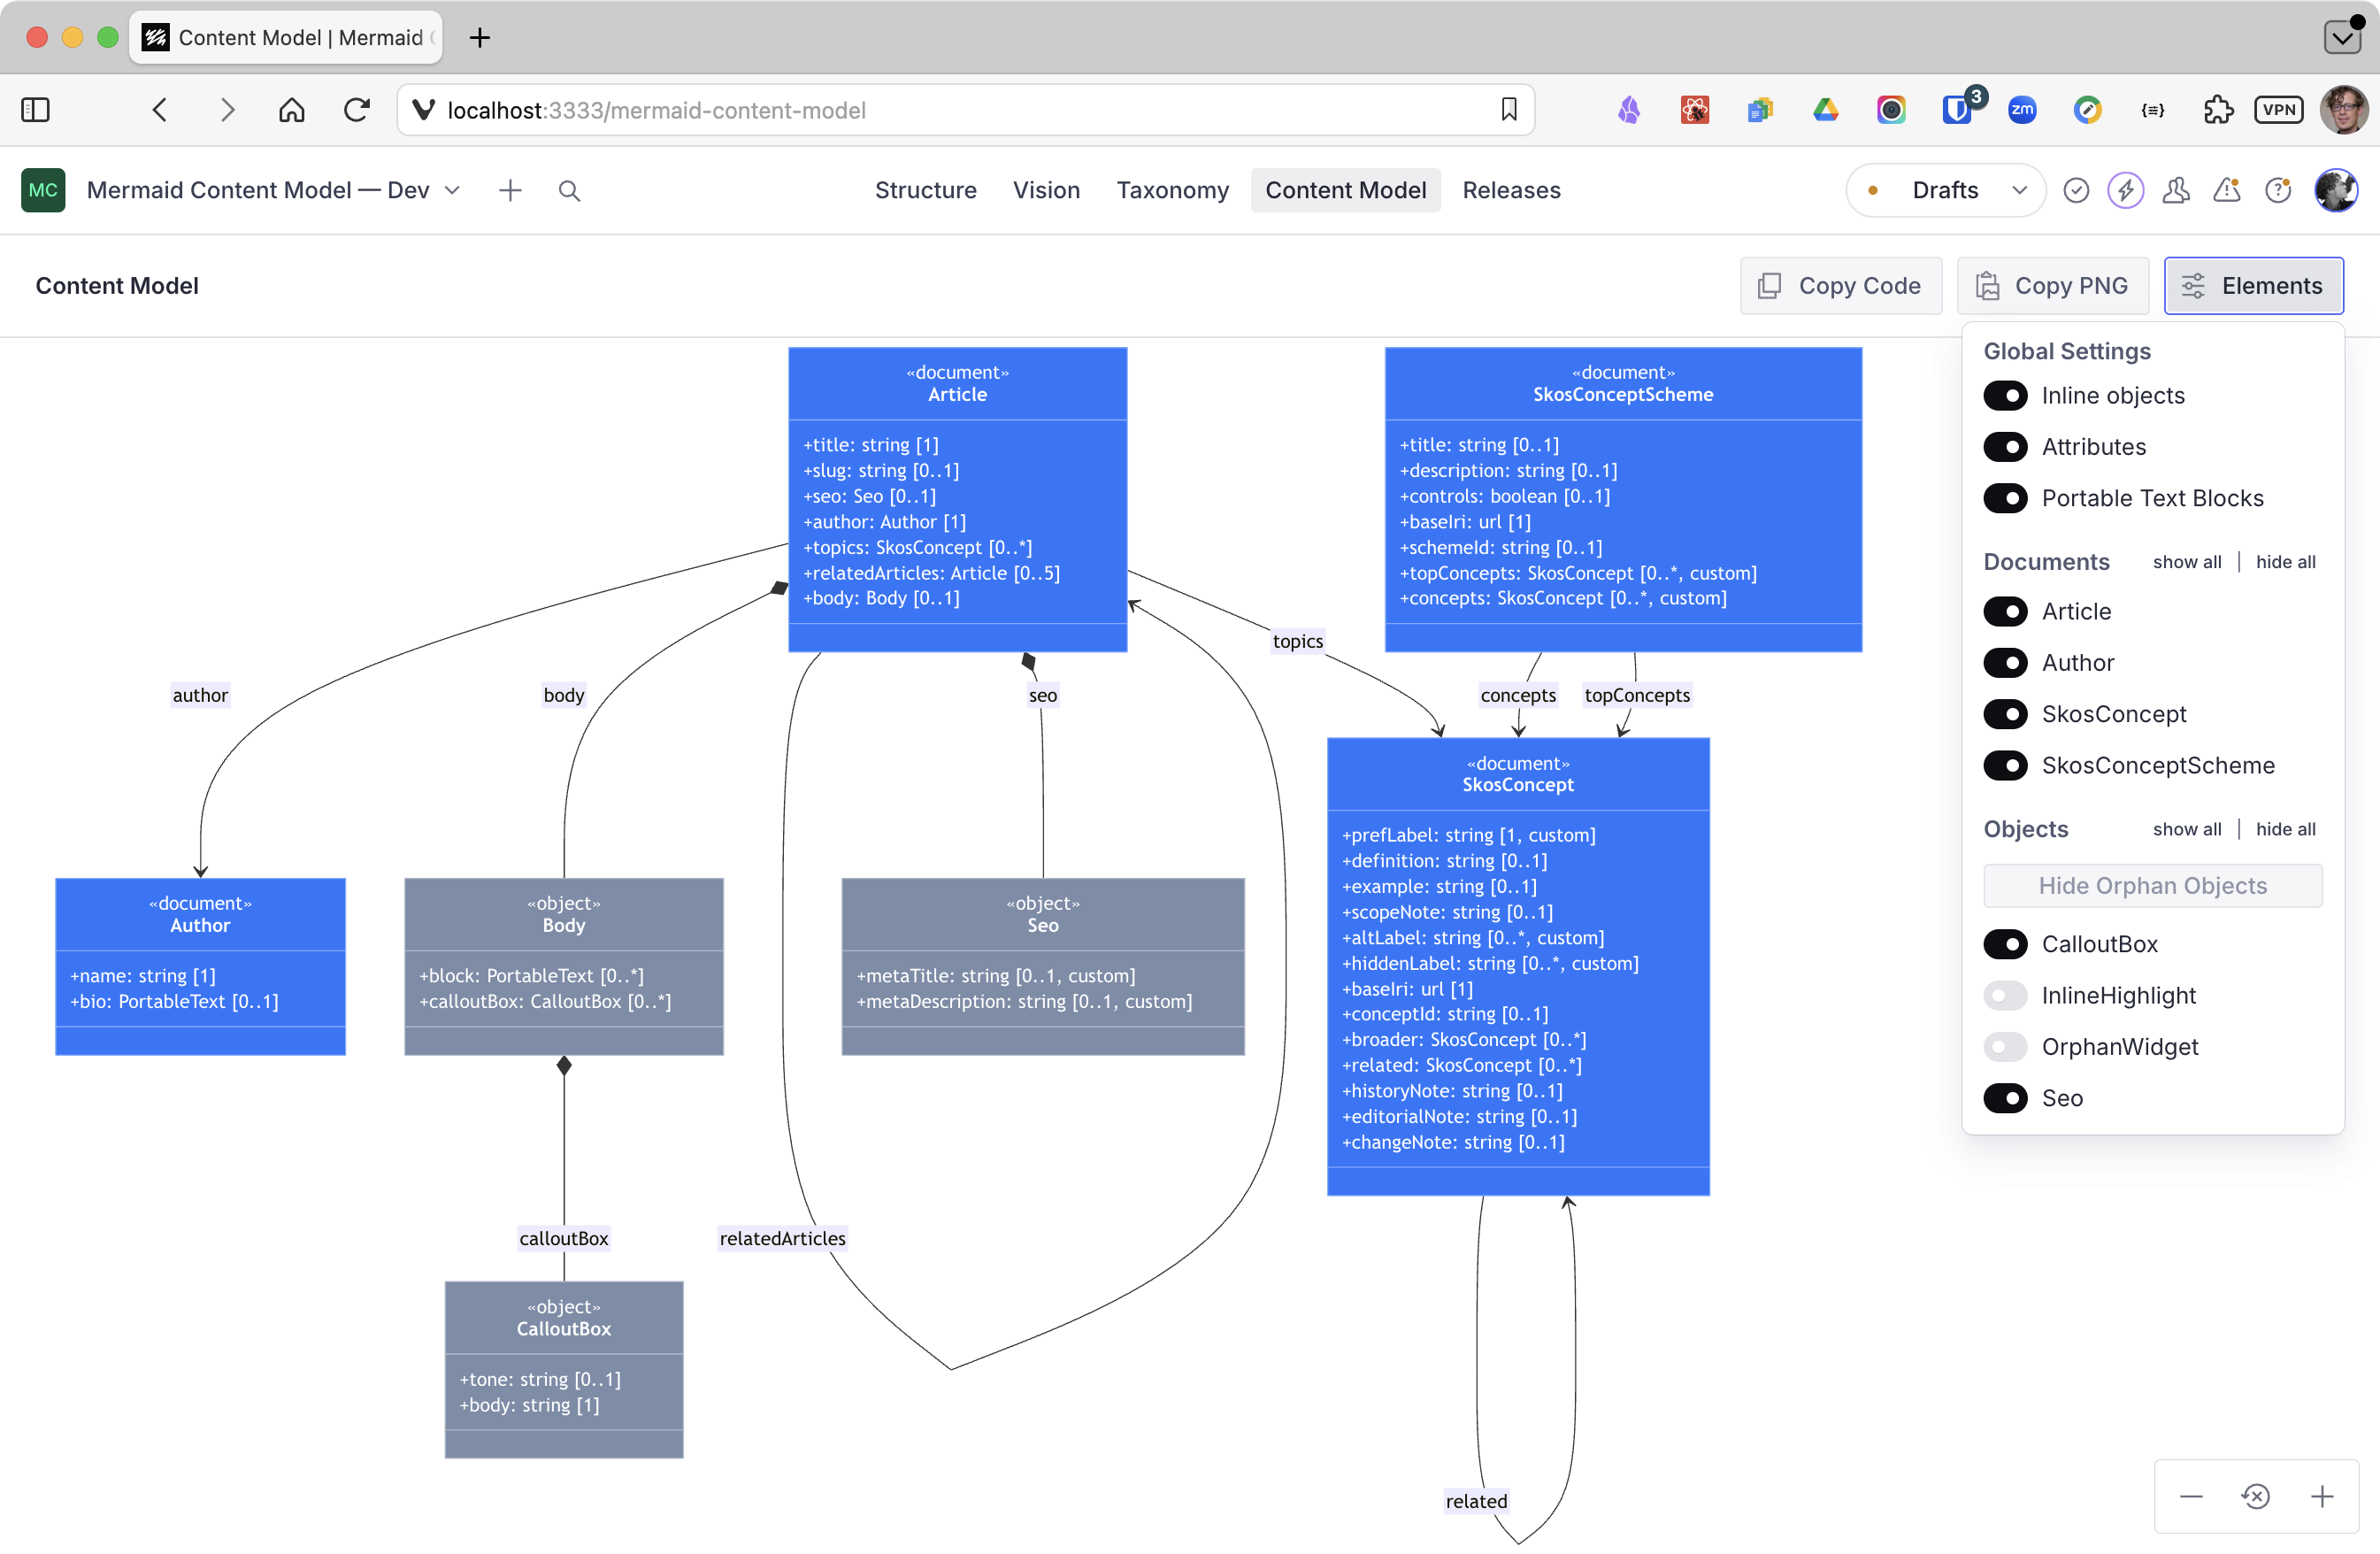Toggle the Seo object switch

coord(2005,1097)
